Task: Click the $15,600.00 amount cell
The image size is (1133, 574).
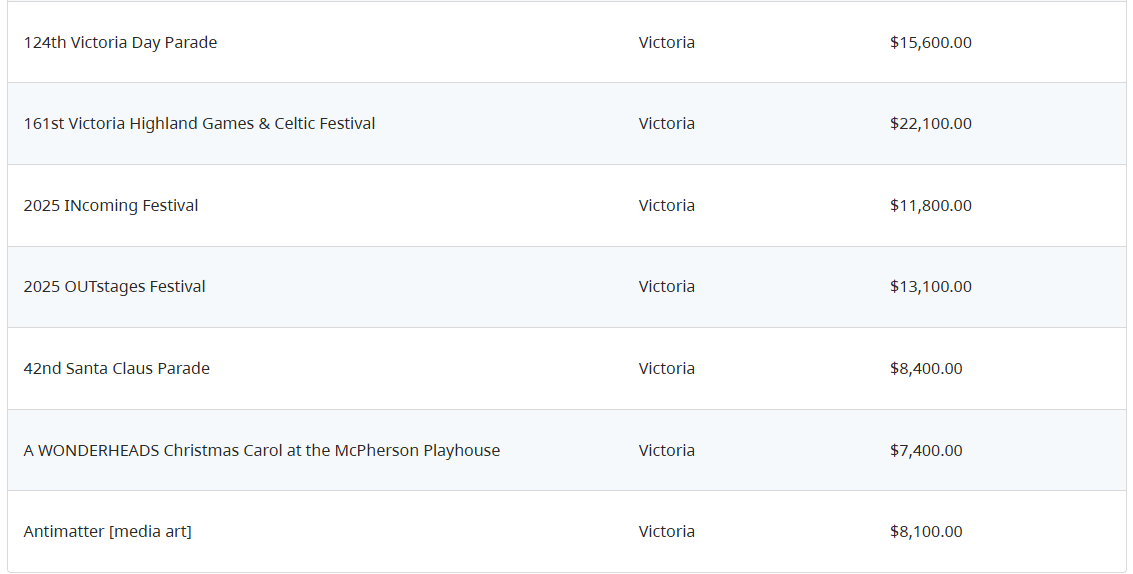Action: pos(931,43)
